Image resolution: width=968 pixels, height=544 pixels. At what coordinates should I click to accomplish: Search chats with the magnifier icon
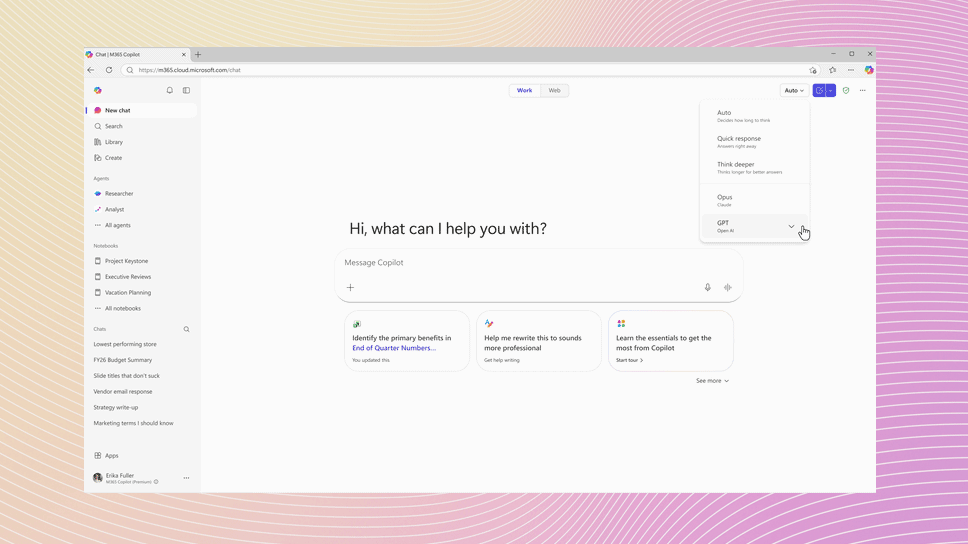(x=186, y=329)
